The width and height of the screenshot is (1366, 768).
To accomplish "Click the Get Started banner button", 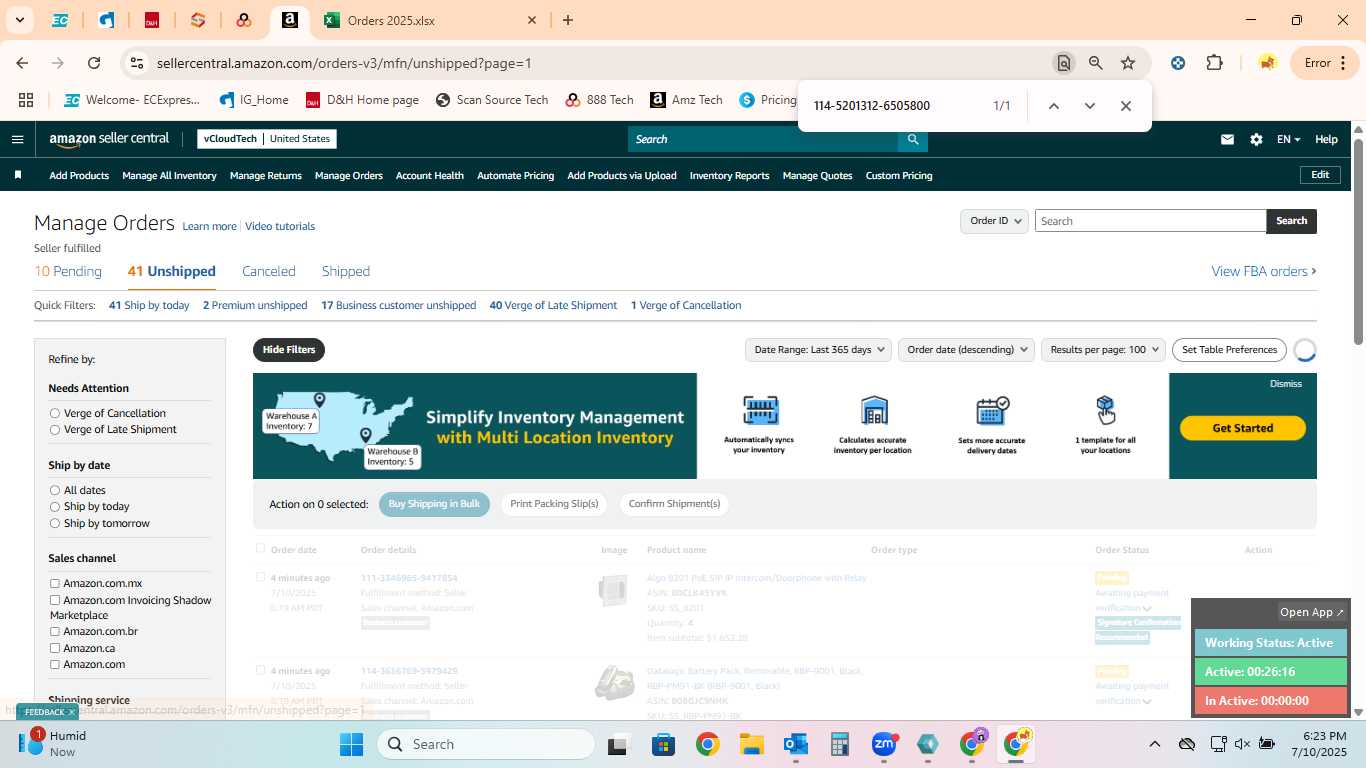I will coord(1242,428).
